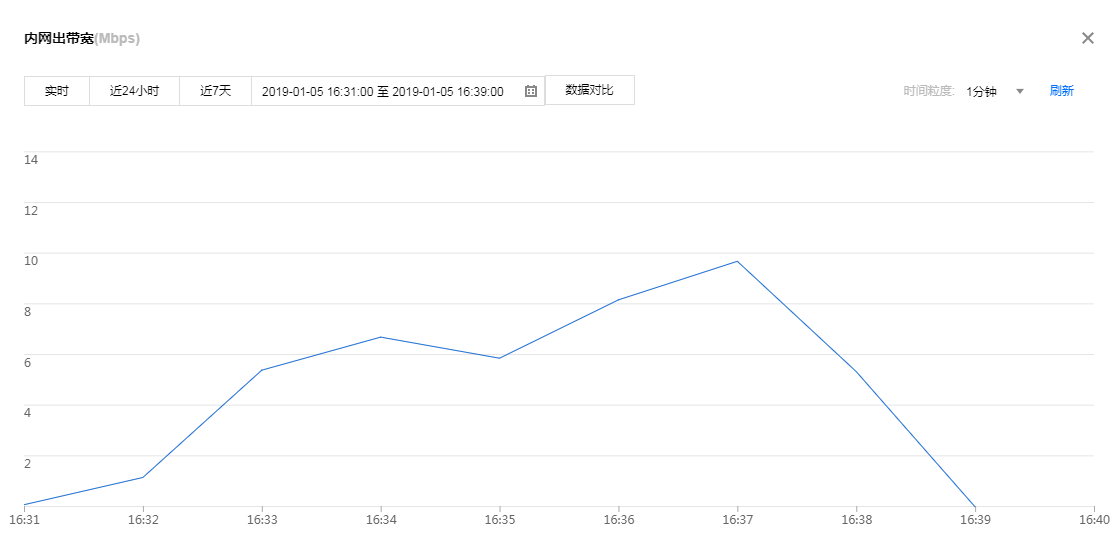Click the falling point at 16:38
Image resolution: width=1119 pixels, height=550 pixels.
(x=856, y=372)
